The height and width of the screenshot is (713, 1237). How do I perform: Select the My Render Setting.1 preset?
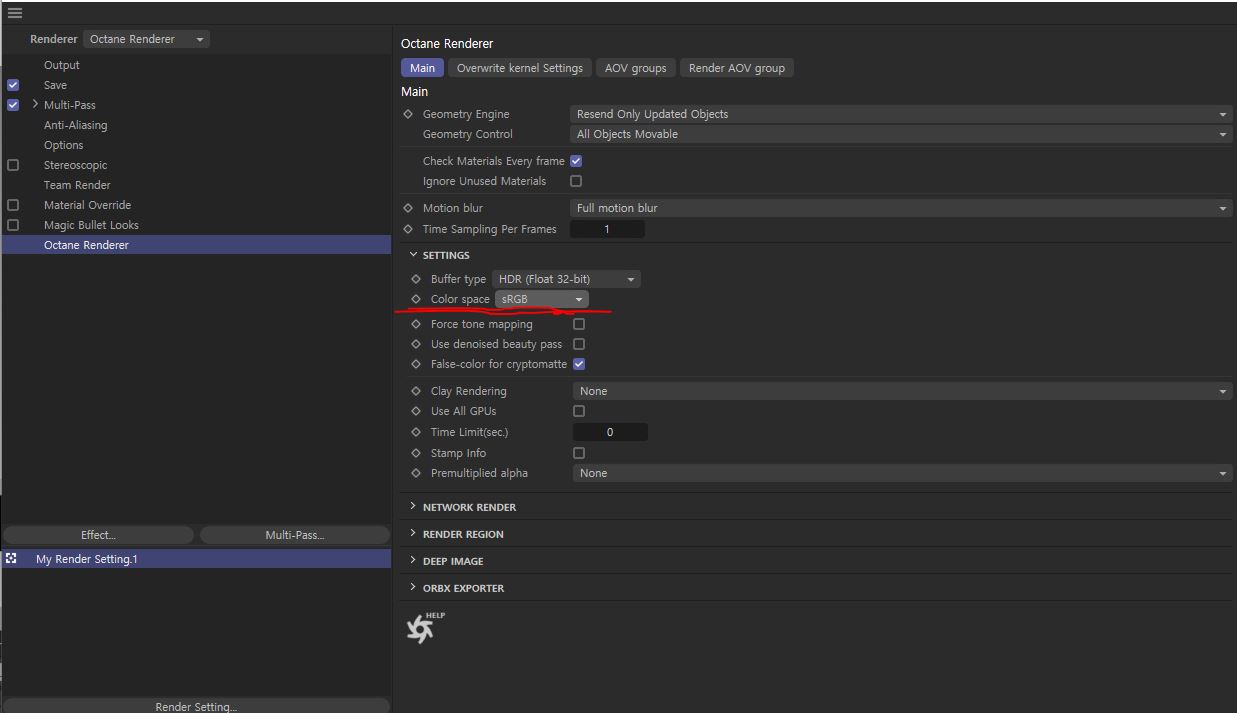pyautogui.click(x=197, y=559)
